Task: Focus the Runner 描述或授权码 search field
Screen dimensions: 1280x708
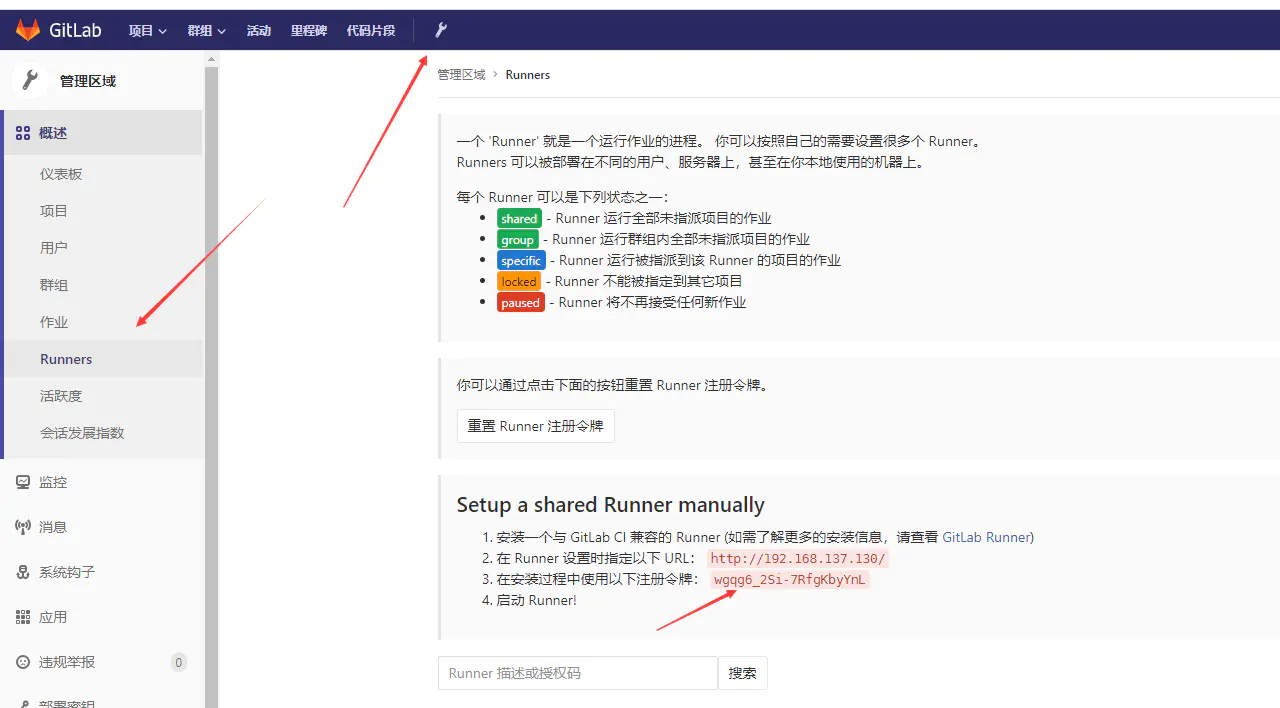Action: click(578, 673)
